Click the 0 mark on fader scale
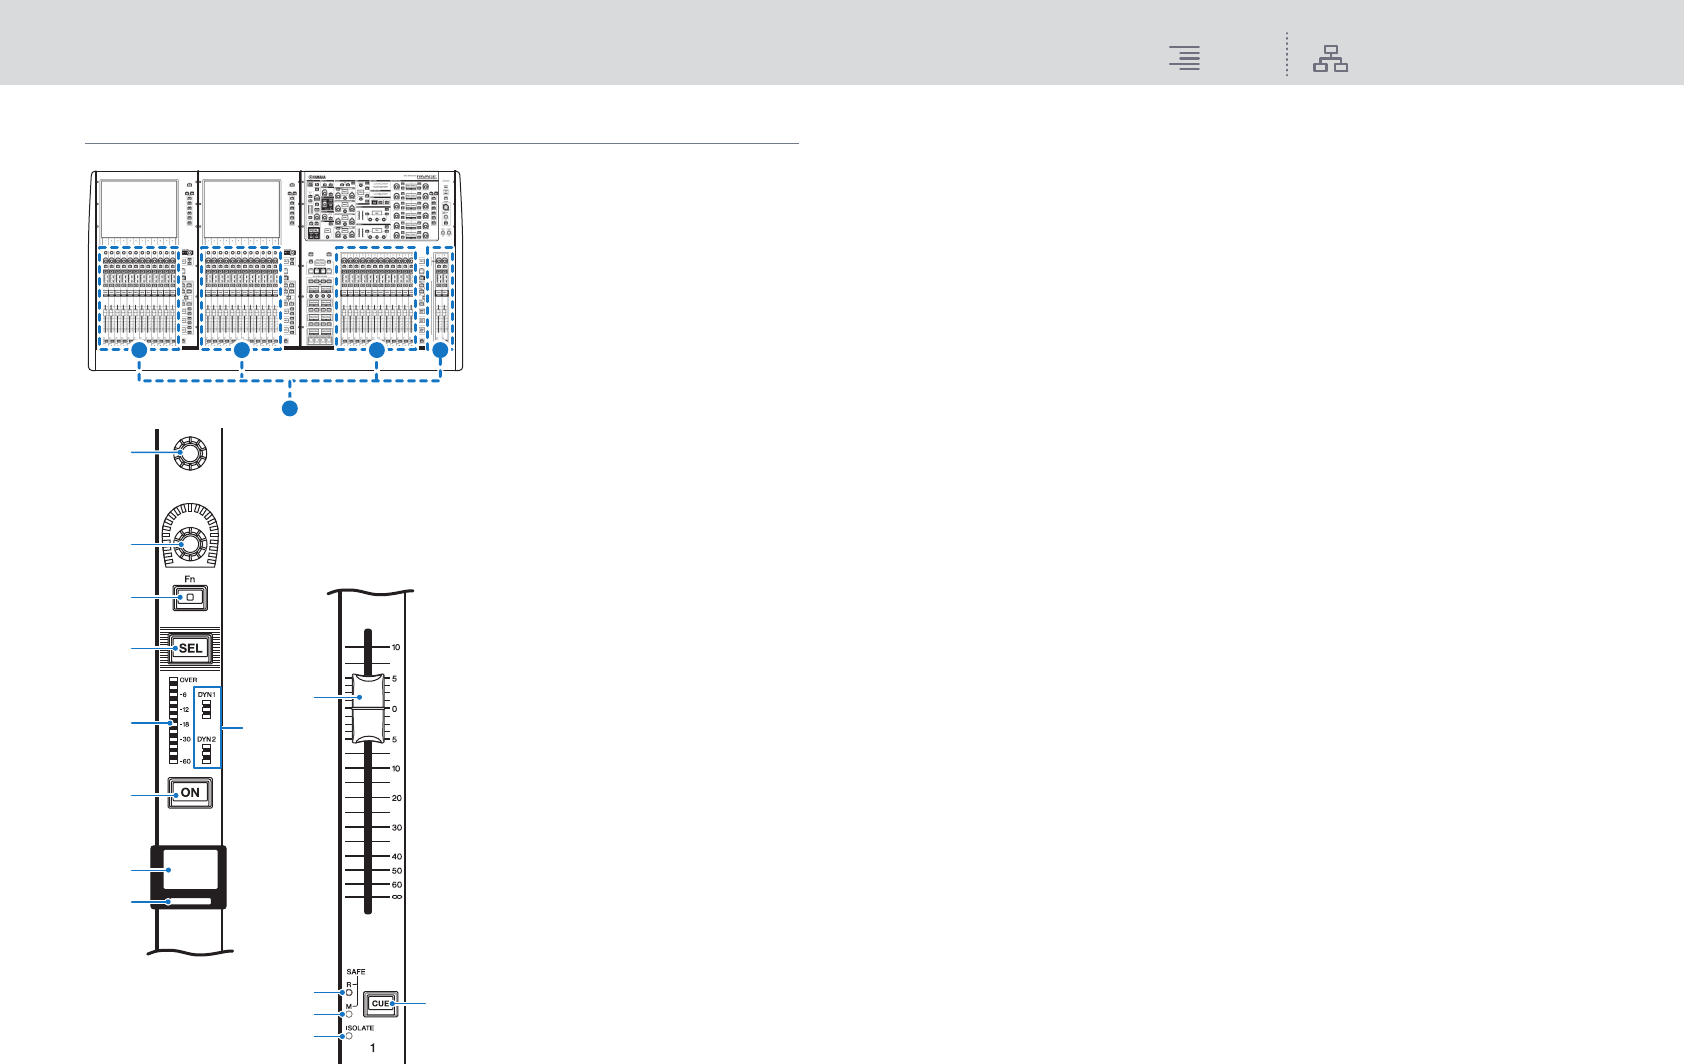This screenshot has height=1064, width=1684. 395,709
